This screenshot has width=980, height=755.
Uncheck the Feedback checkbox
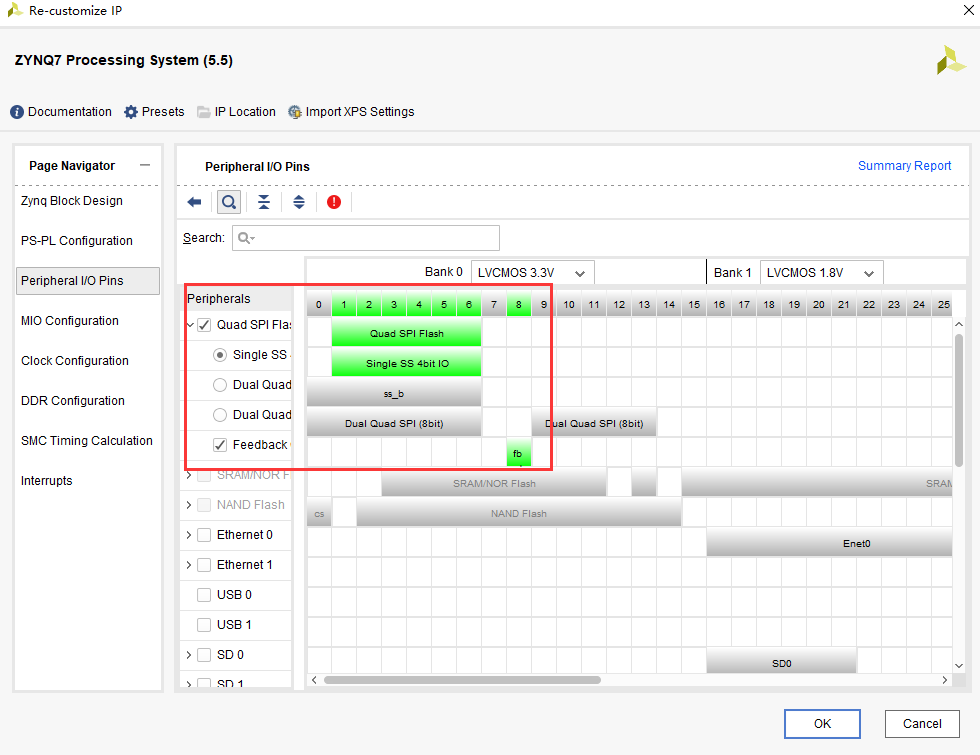219,445
